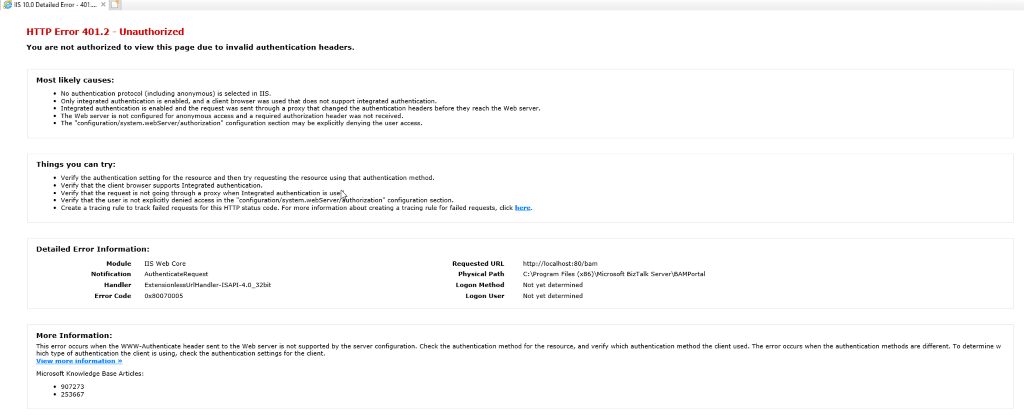Click the 'Logon Method' label

click(485, 285)
